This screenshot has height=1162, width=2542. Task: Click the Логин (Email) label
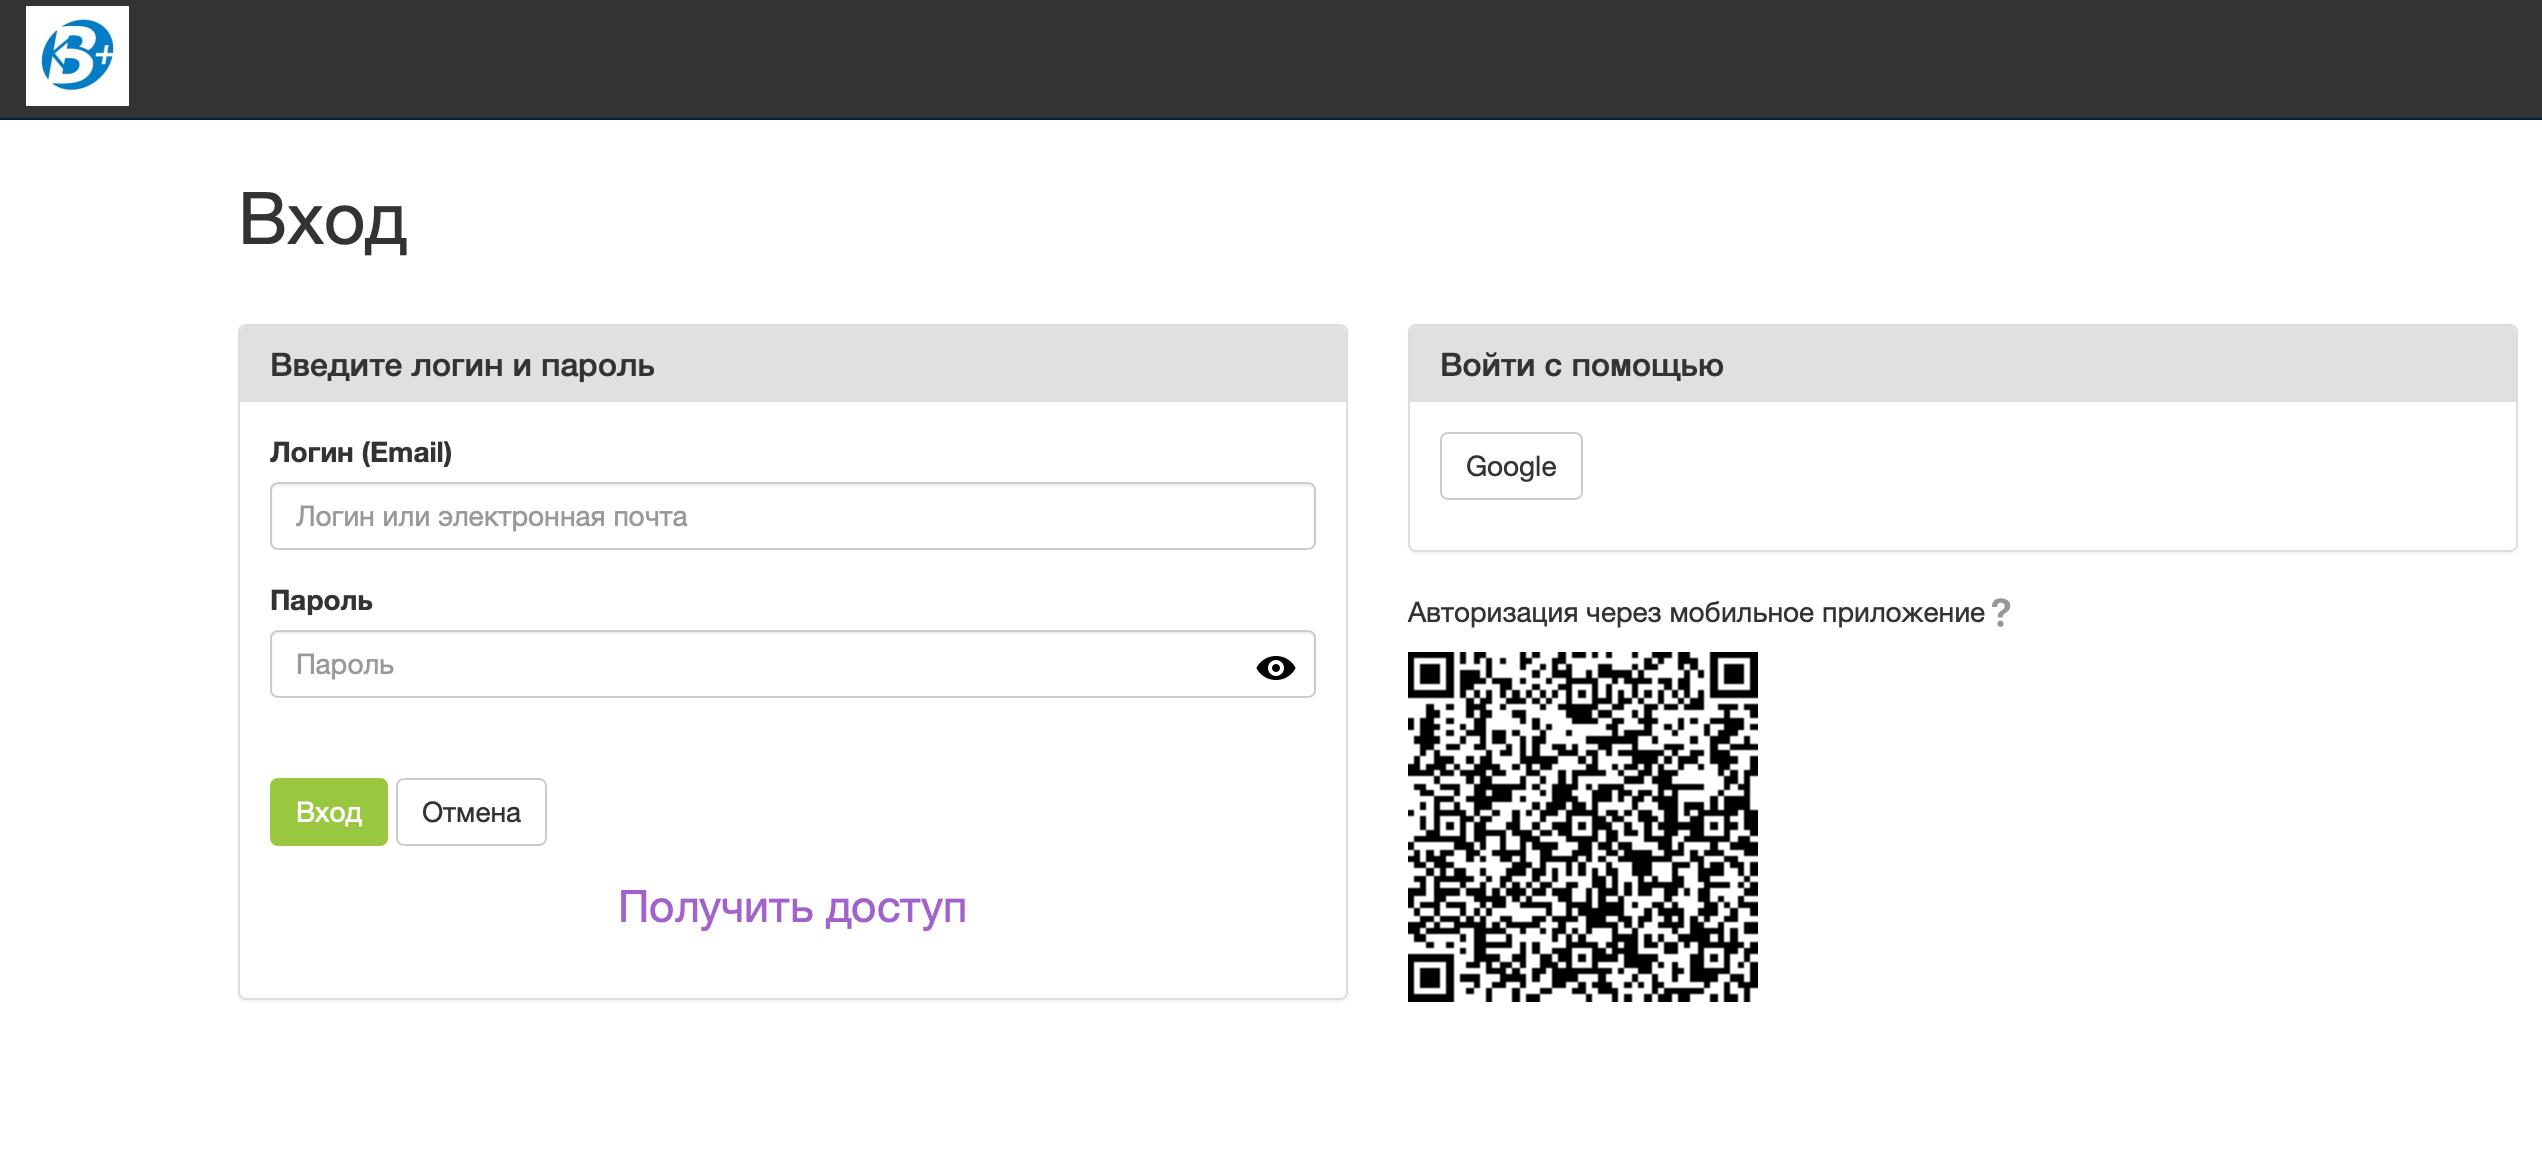pos(361,453)
